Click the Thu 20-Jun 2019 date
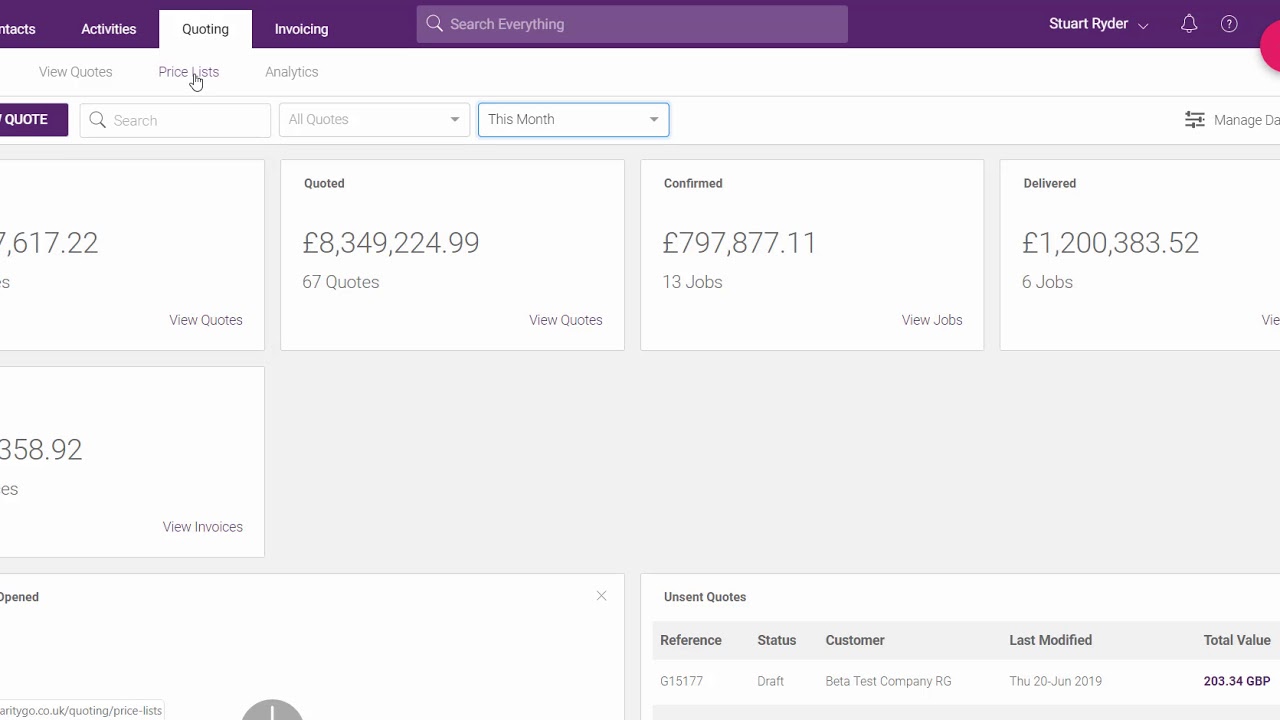The height and width of the screenshot is (720, 1280). click(x=1055, y=681)
